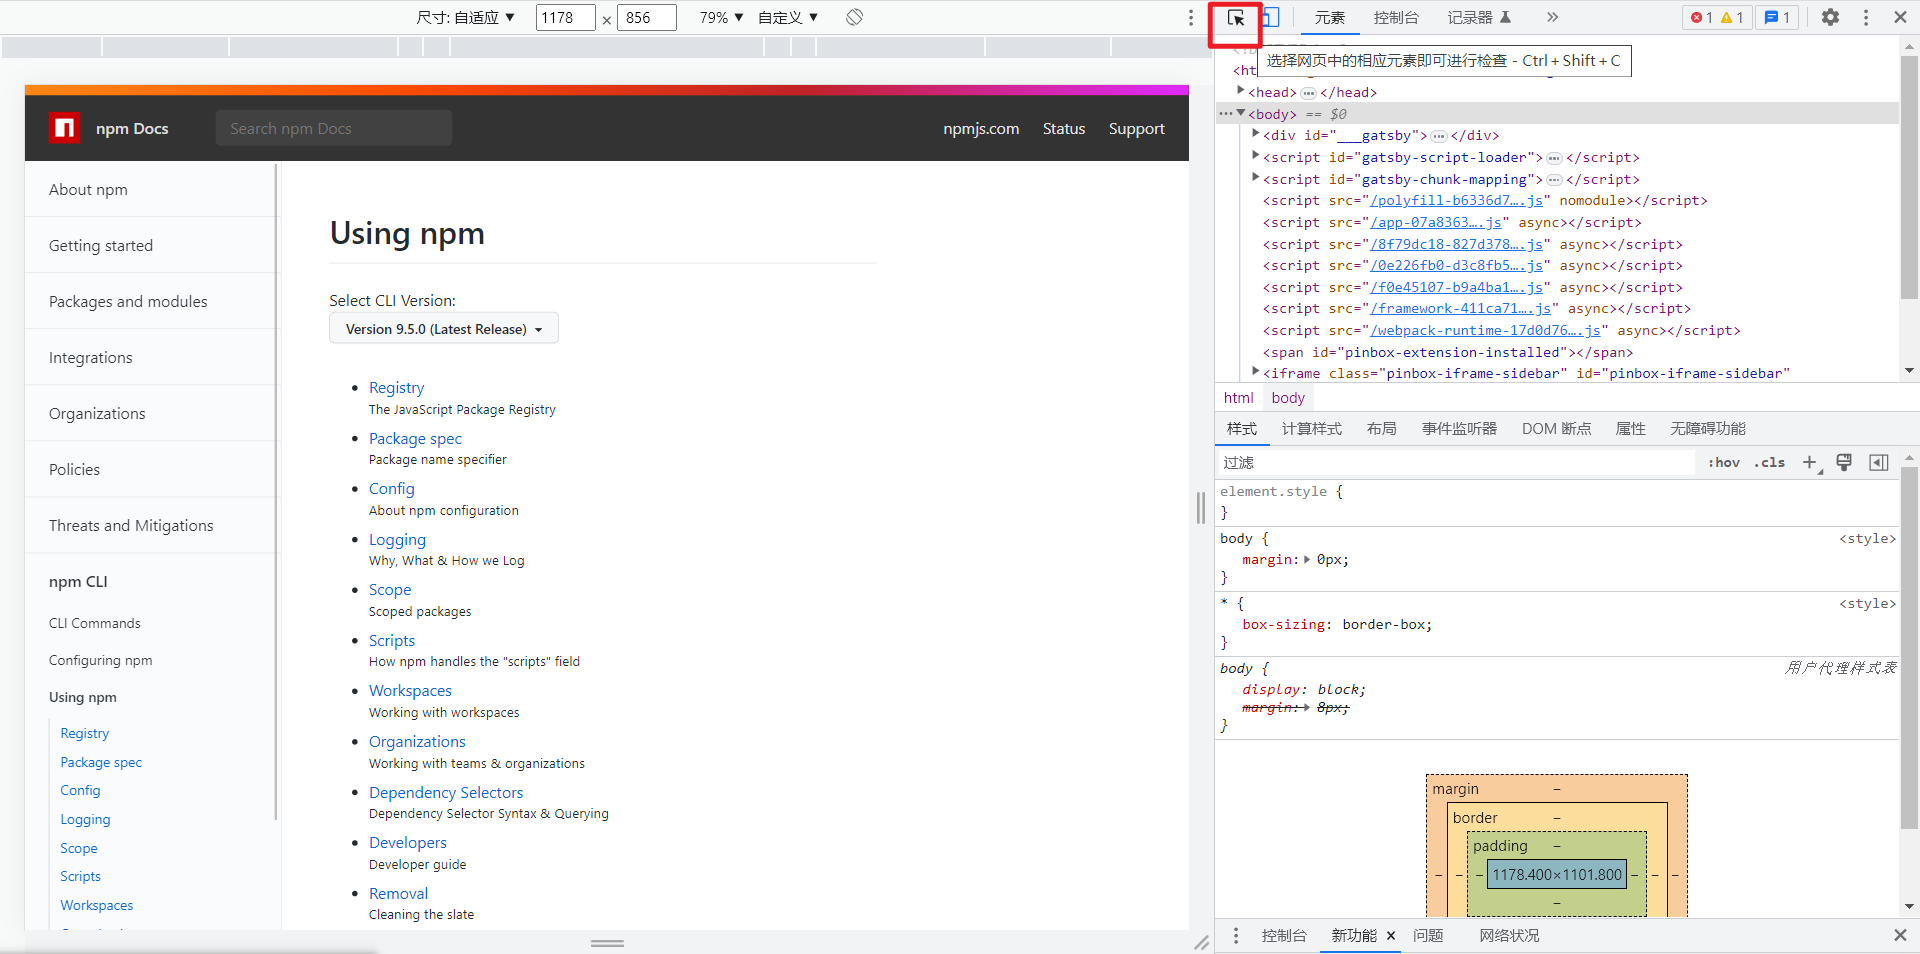Click the Registry link in main content

pos(396,387)
